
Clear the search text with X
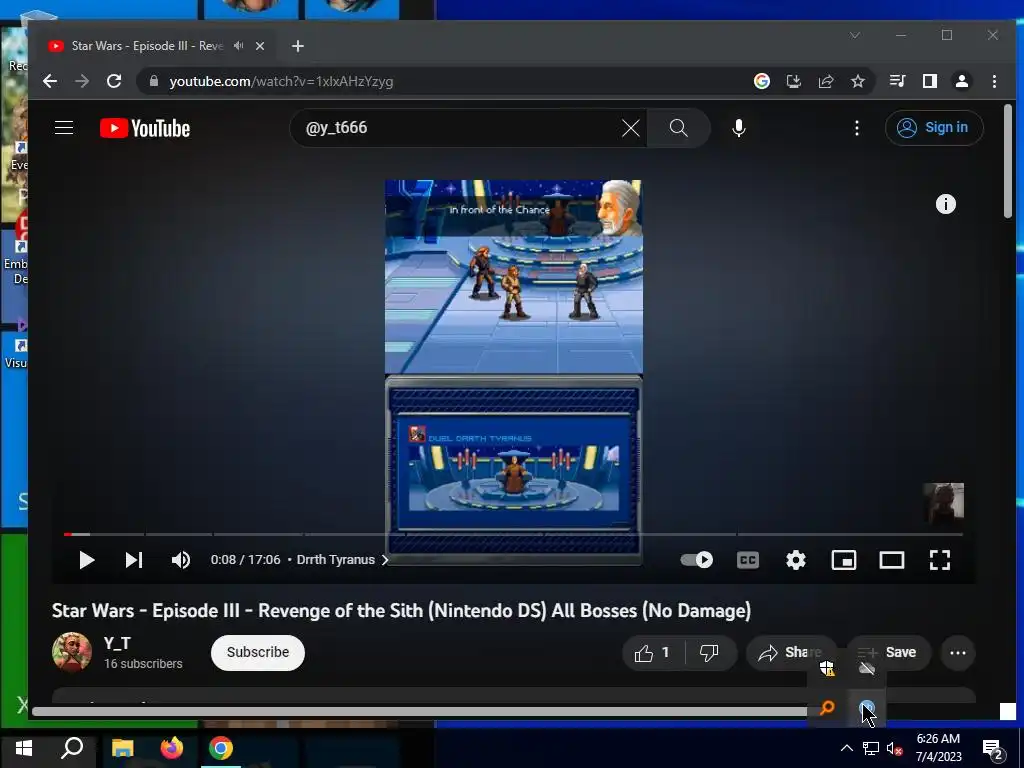[630, 128]
